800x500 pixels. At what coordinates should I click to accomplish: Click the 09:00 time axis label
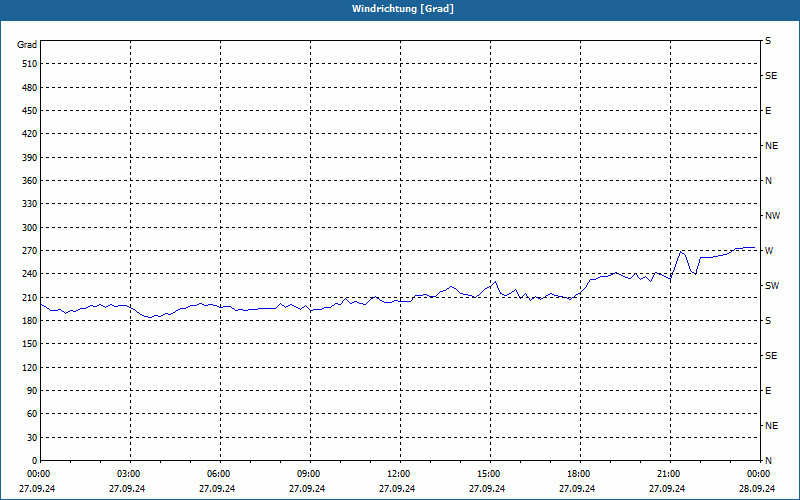click(310, 473)
